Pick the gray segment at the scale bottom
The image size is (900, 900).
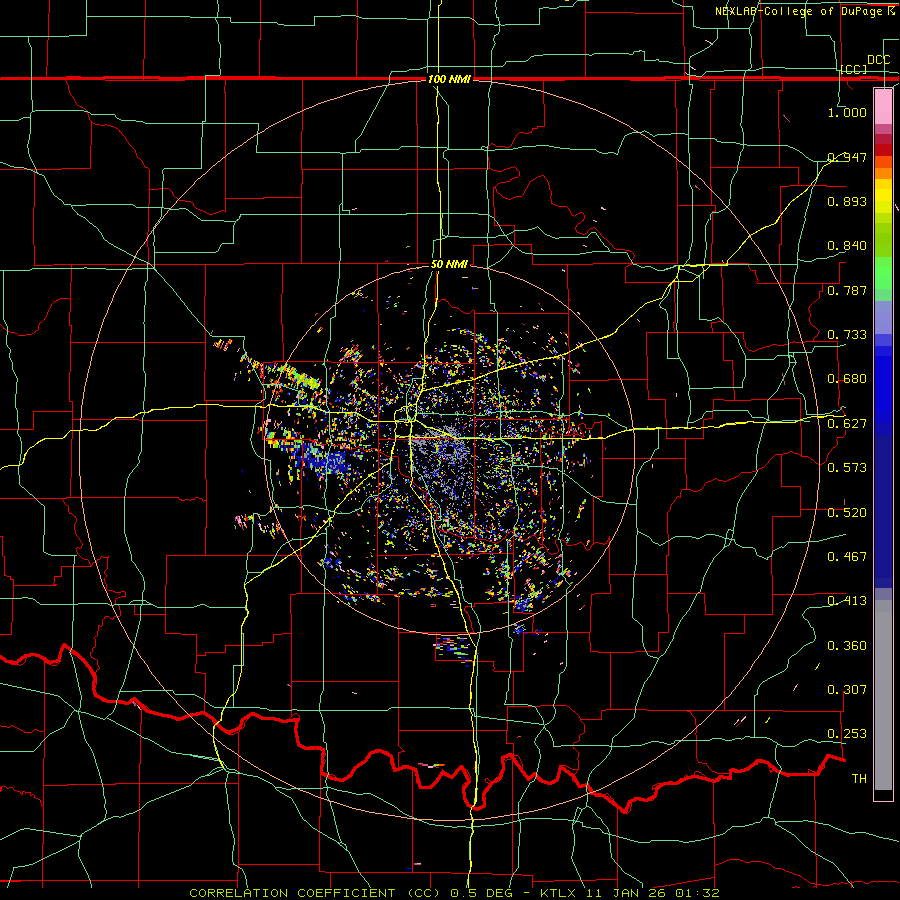coord(883,695)
